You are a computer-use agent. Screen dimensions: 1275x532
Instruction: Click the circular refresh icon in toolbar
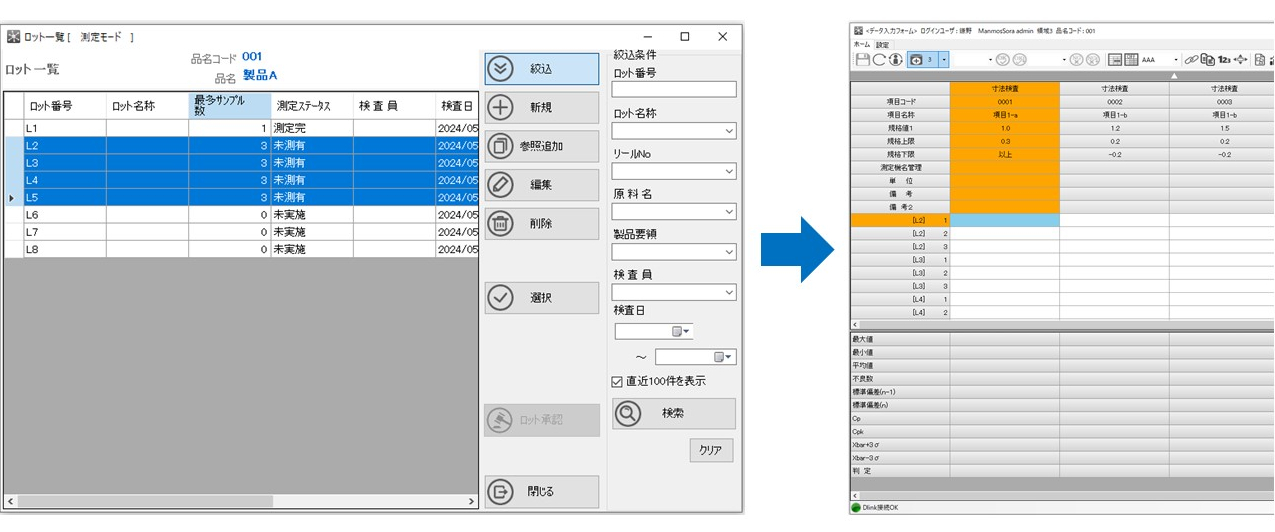(879, 60)
